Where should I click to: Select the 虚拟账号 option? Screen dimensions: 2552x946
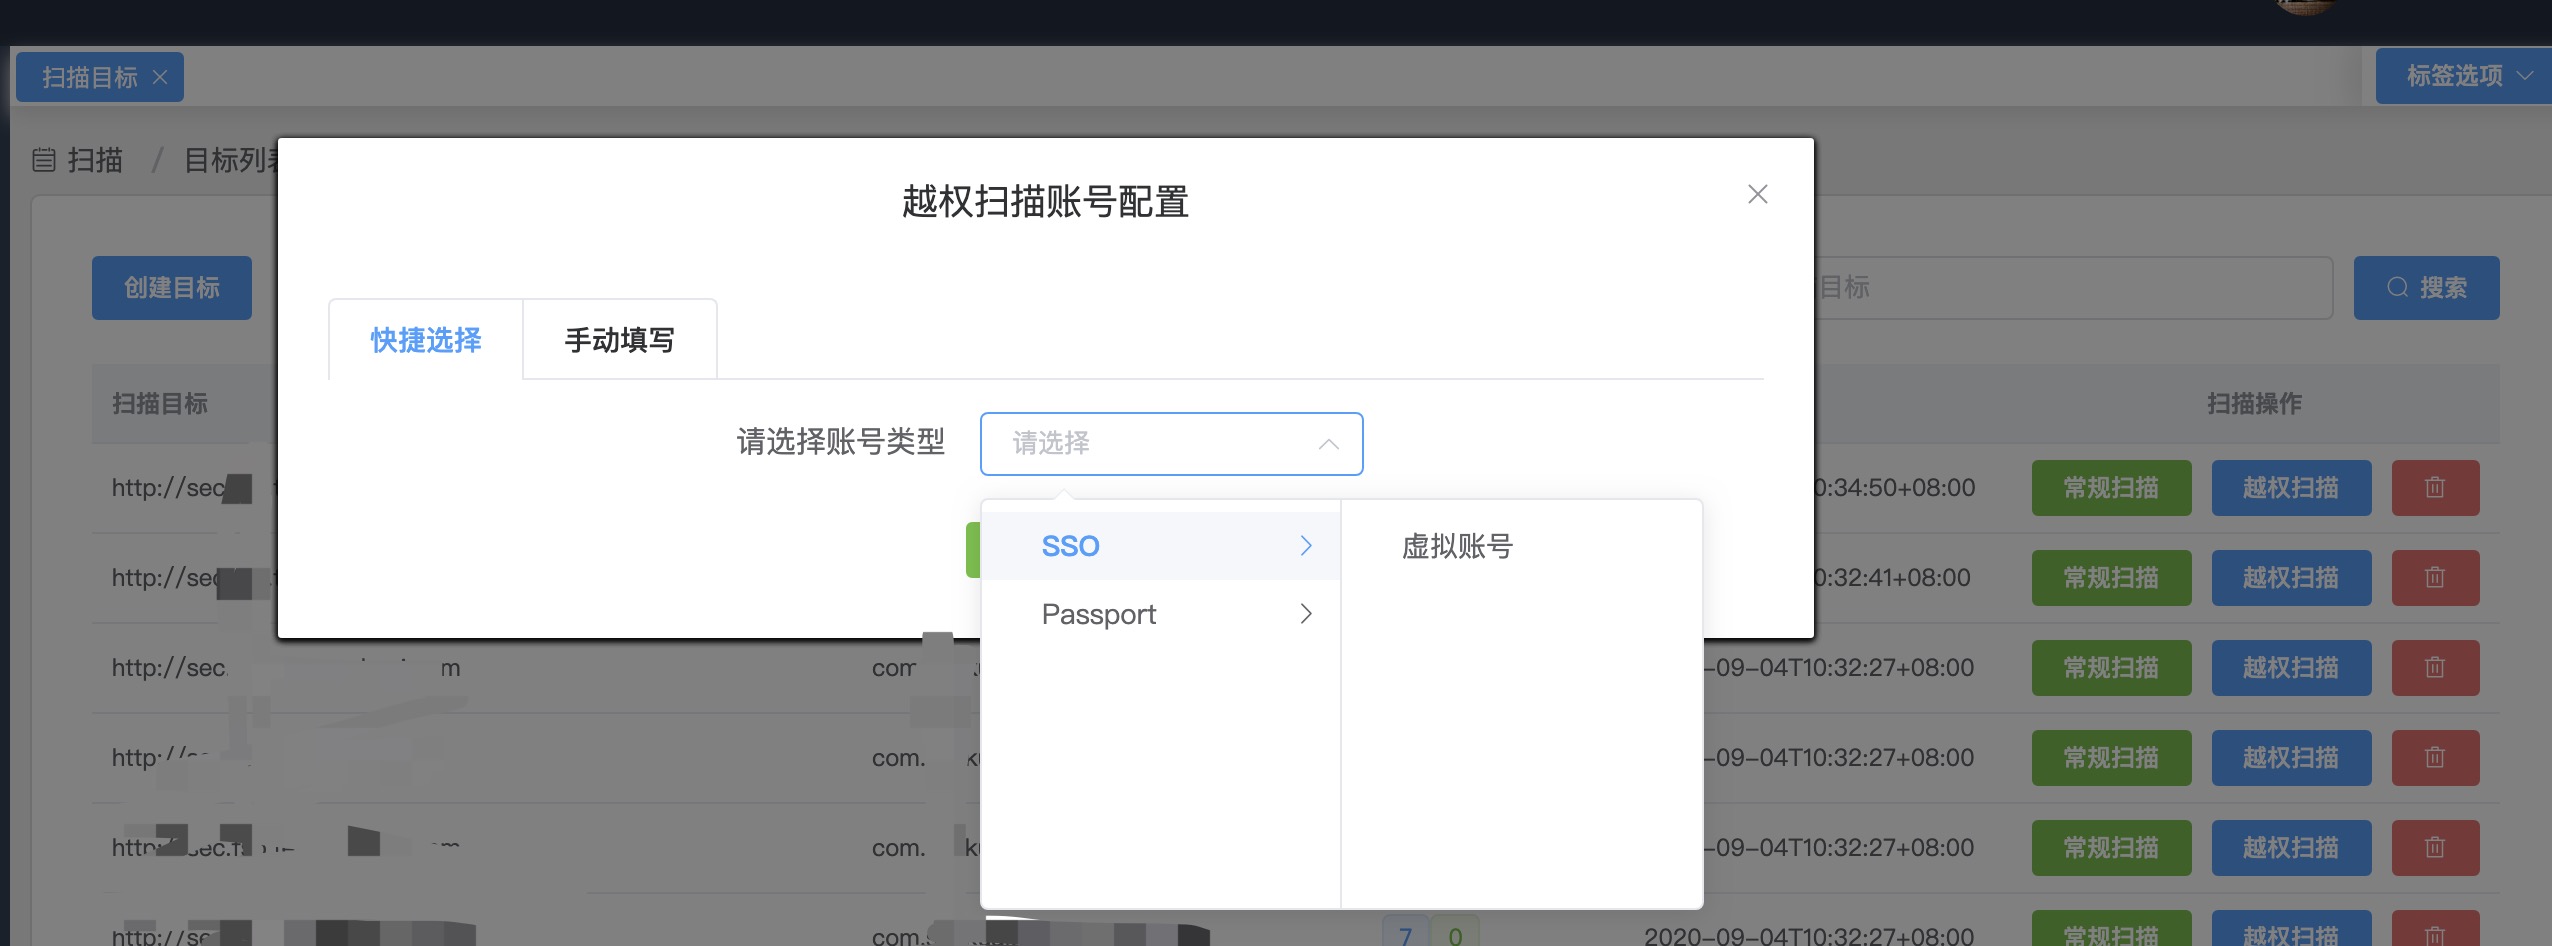[1457, 546]
